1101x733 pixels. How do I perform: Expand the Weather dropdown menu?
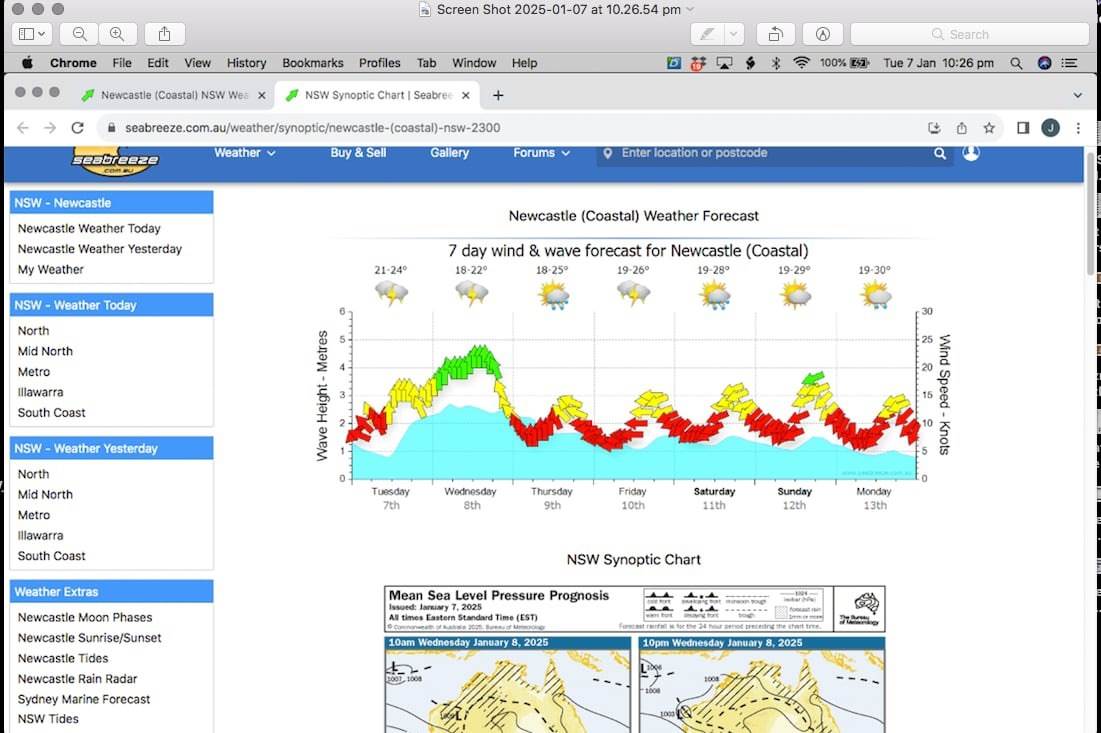tap(244, 153)
